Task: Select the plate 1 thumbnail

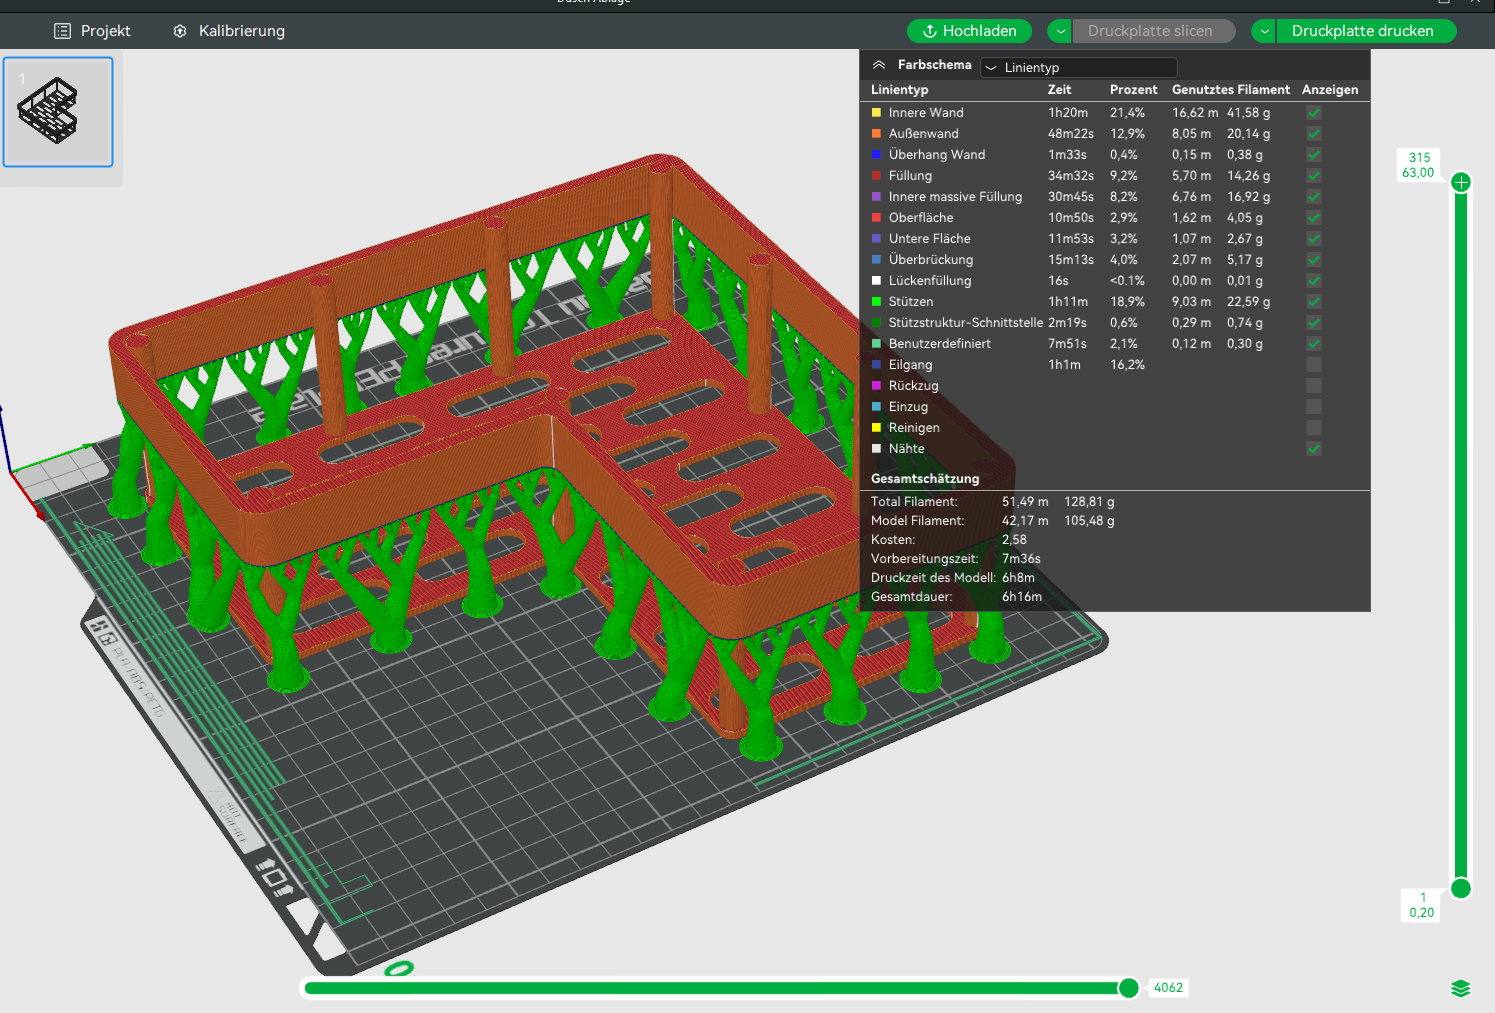Action: pos(58,111)
